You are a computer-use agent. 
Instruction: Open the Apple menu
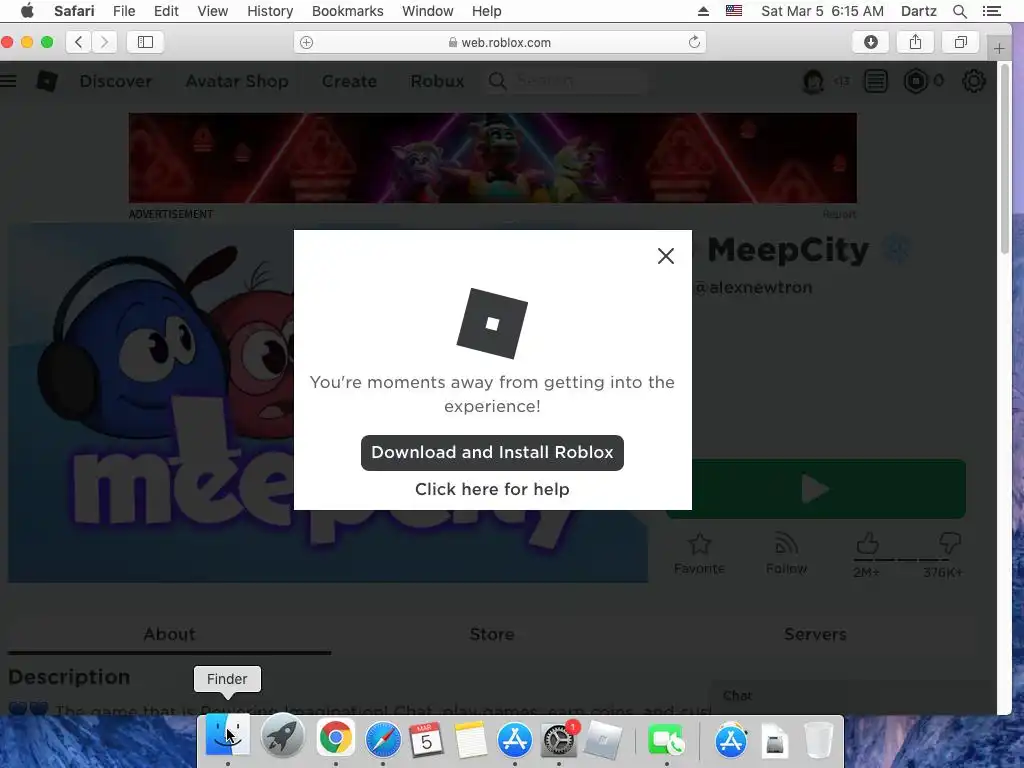(x=27, y=11)
